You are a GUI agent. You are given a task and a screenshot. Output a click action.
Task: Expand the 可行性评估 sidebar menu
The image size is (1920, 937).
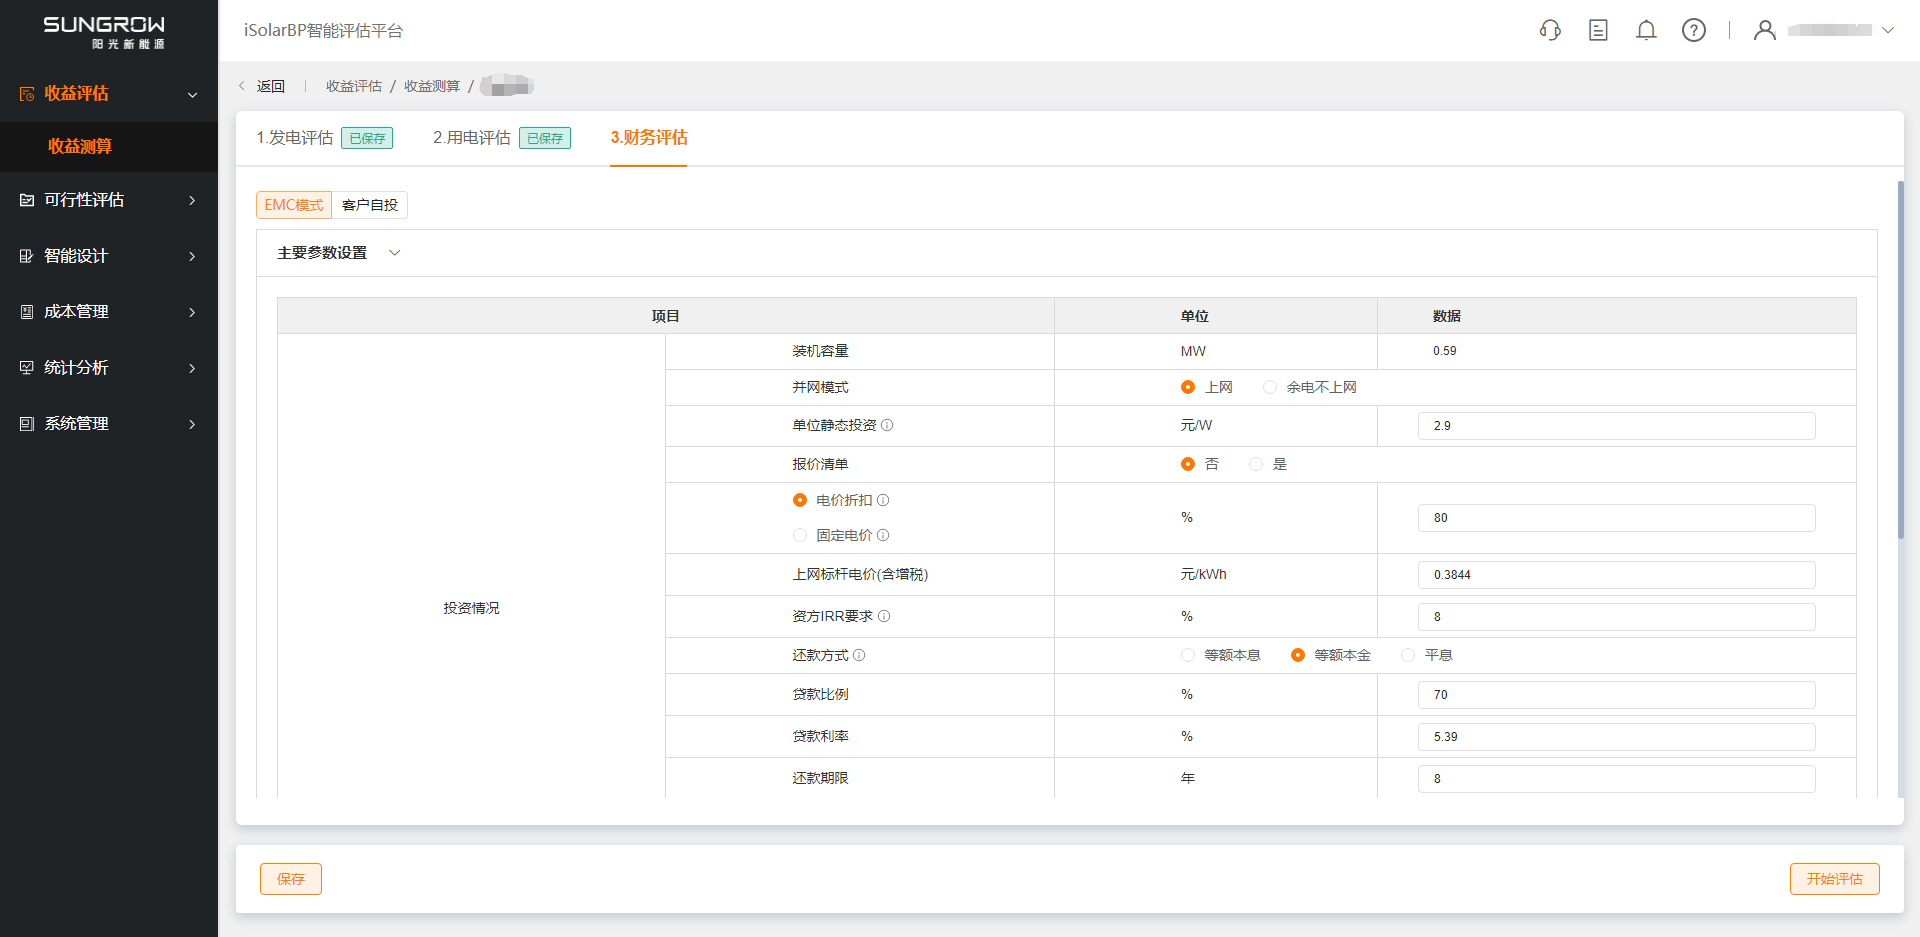pyautogui.click(x=108, y=200)
